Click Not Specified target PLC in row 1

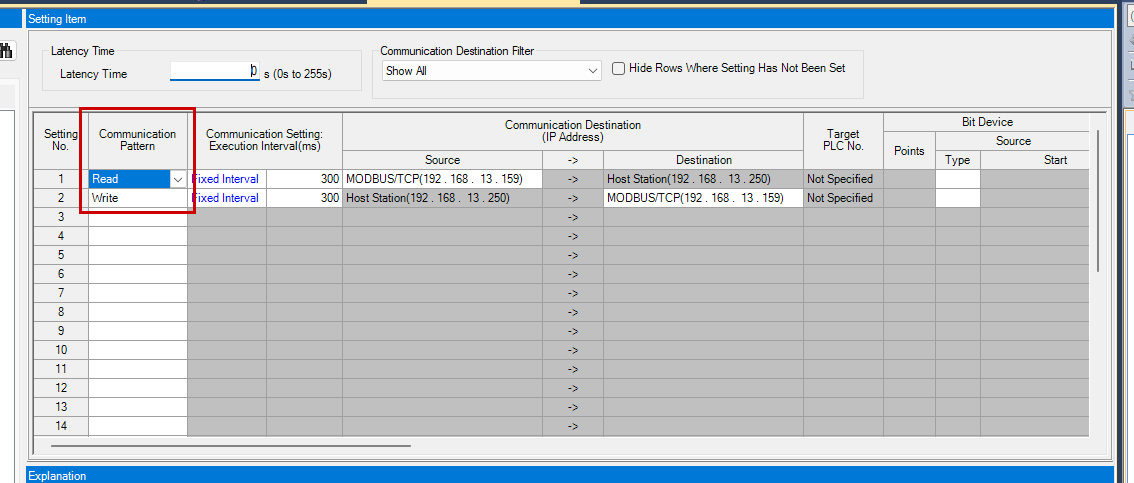(843, 179)
